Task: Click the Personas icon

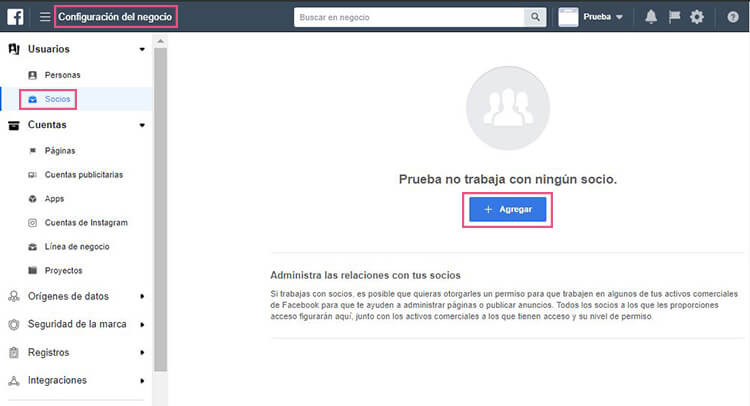Action: pos(33,75)
